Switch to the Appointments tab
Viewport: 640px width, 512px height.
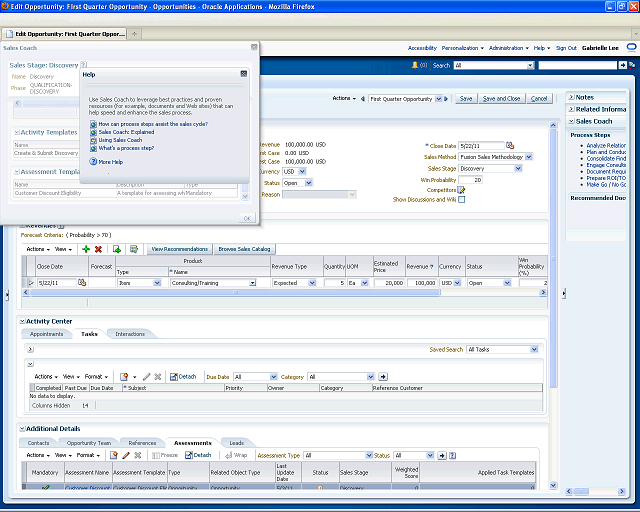tap(47, 334)
